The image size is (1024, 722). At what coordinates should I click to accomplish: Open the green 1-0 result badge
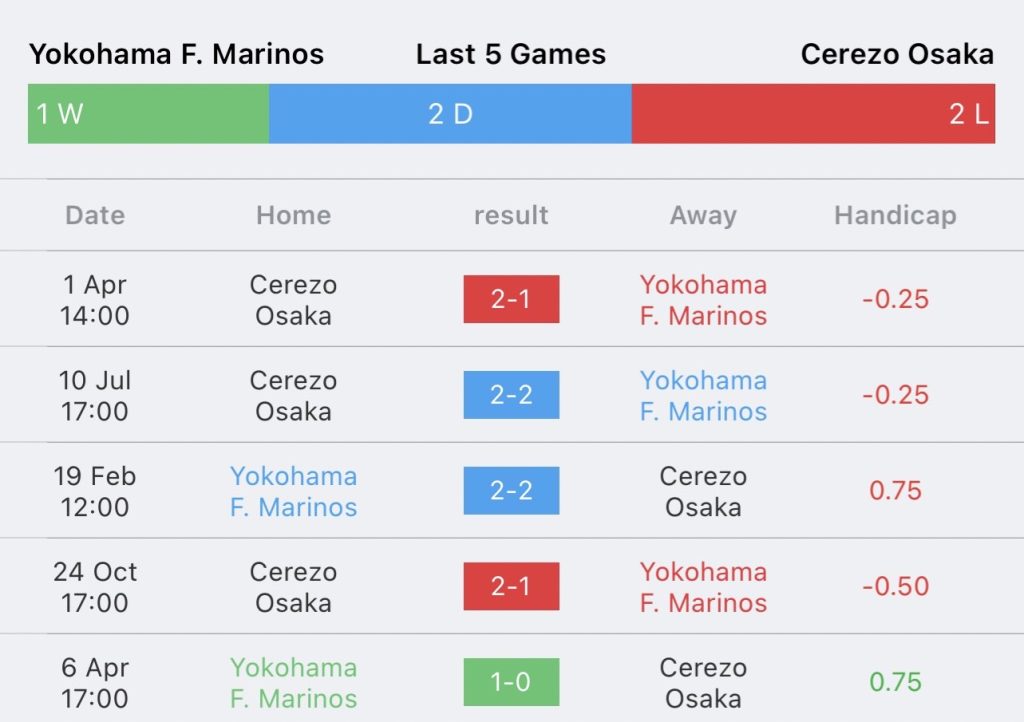(511, 682)
